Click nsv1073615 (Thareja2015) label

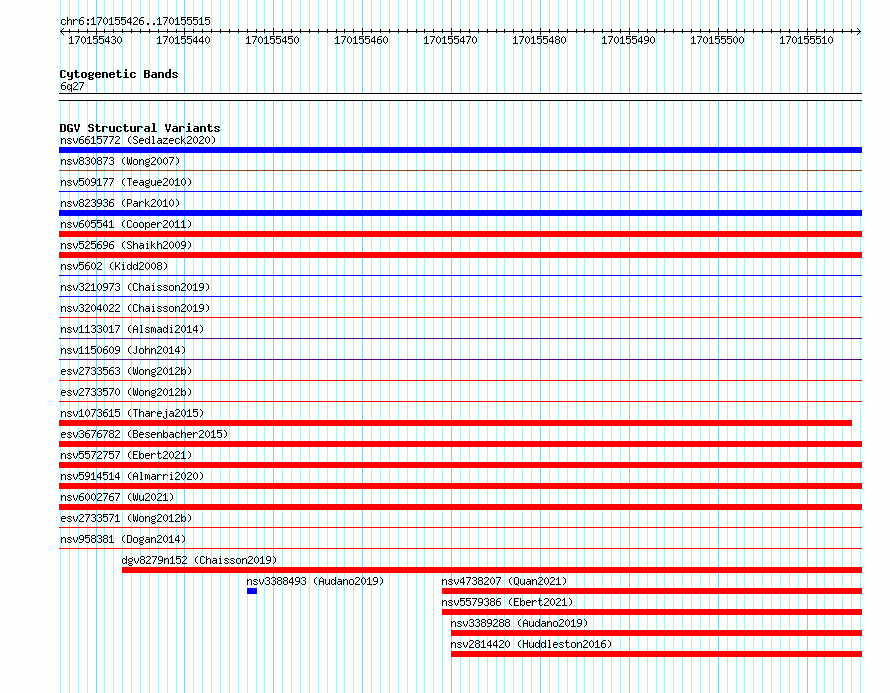(132, 413)
